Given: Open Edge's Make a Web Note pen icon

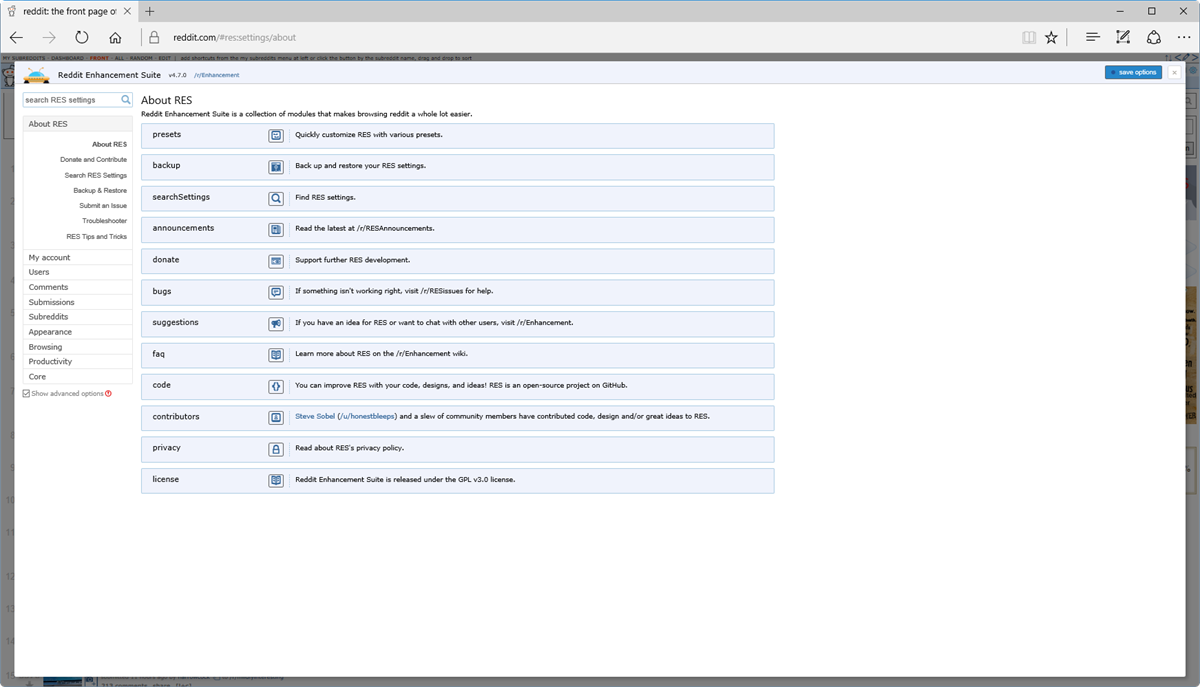Looking at the screenshot, I should 1123,36.
